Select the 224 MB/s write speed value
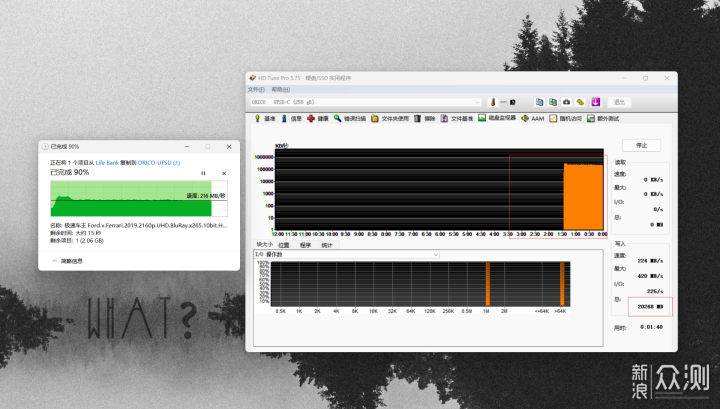The image size is (720, 409). [x=650, y=261]
